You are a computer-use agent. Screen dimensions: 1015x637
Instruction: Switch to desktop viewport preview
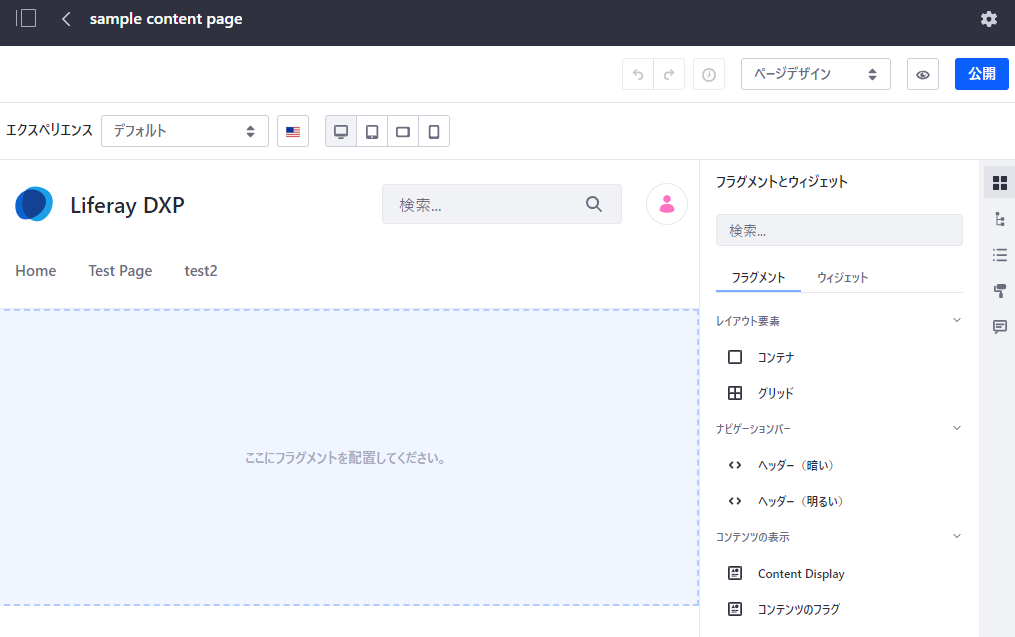pos(341,131)
